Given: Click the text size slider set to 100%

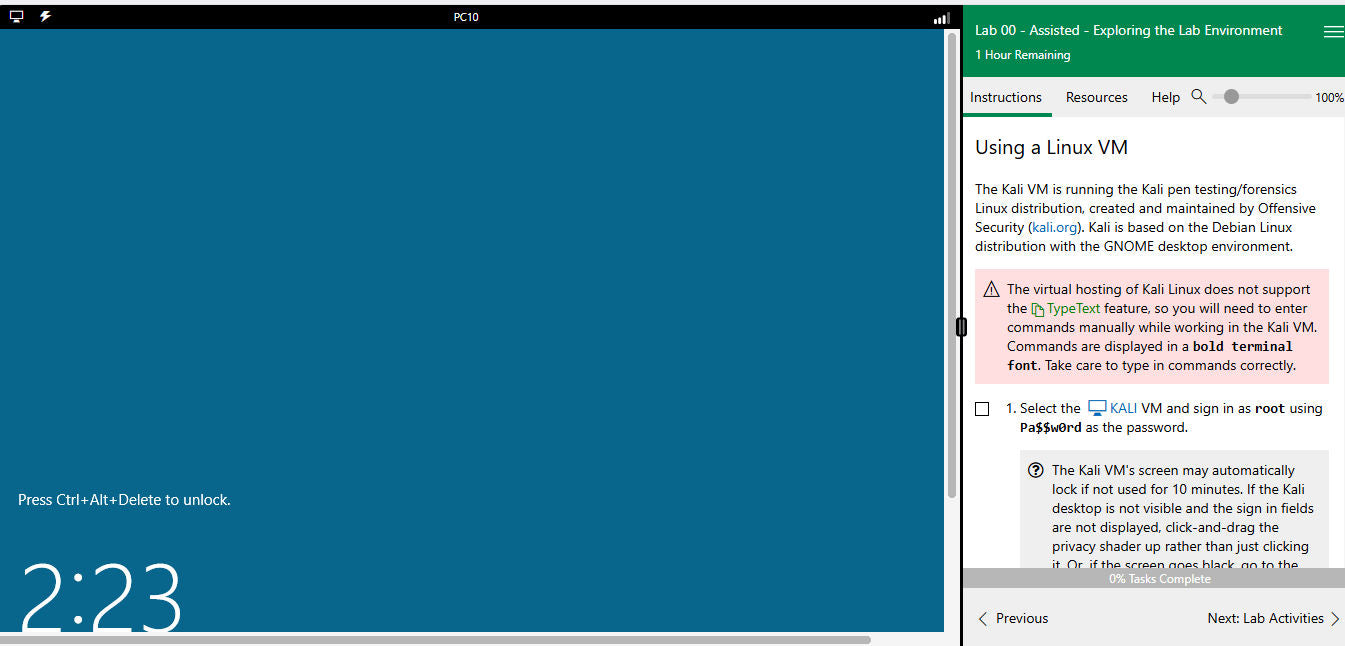Looking at the screenshot, I should point(1231,96).
